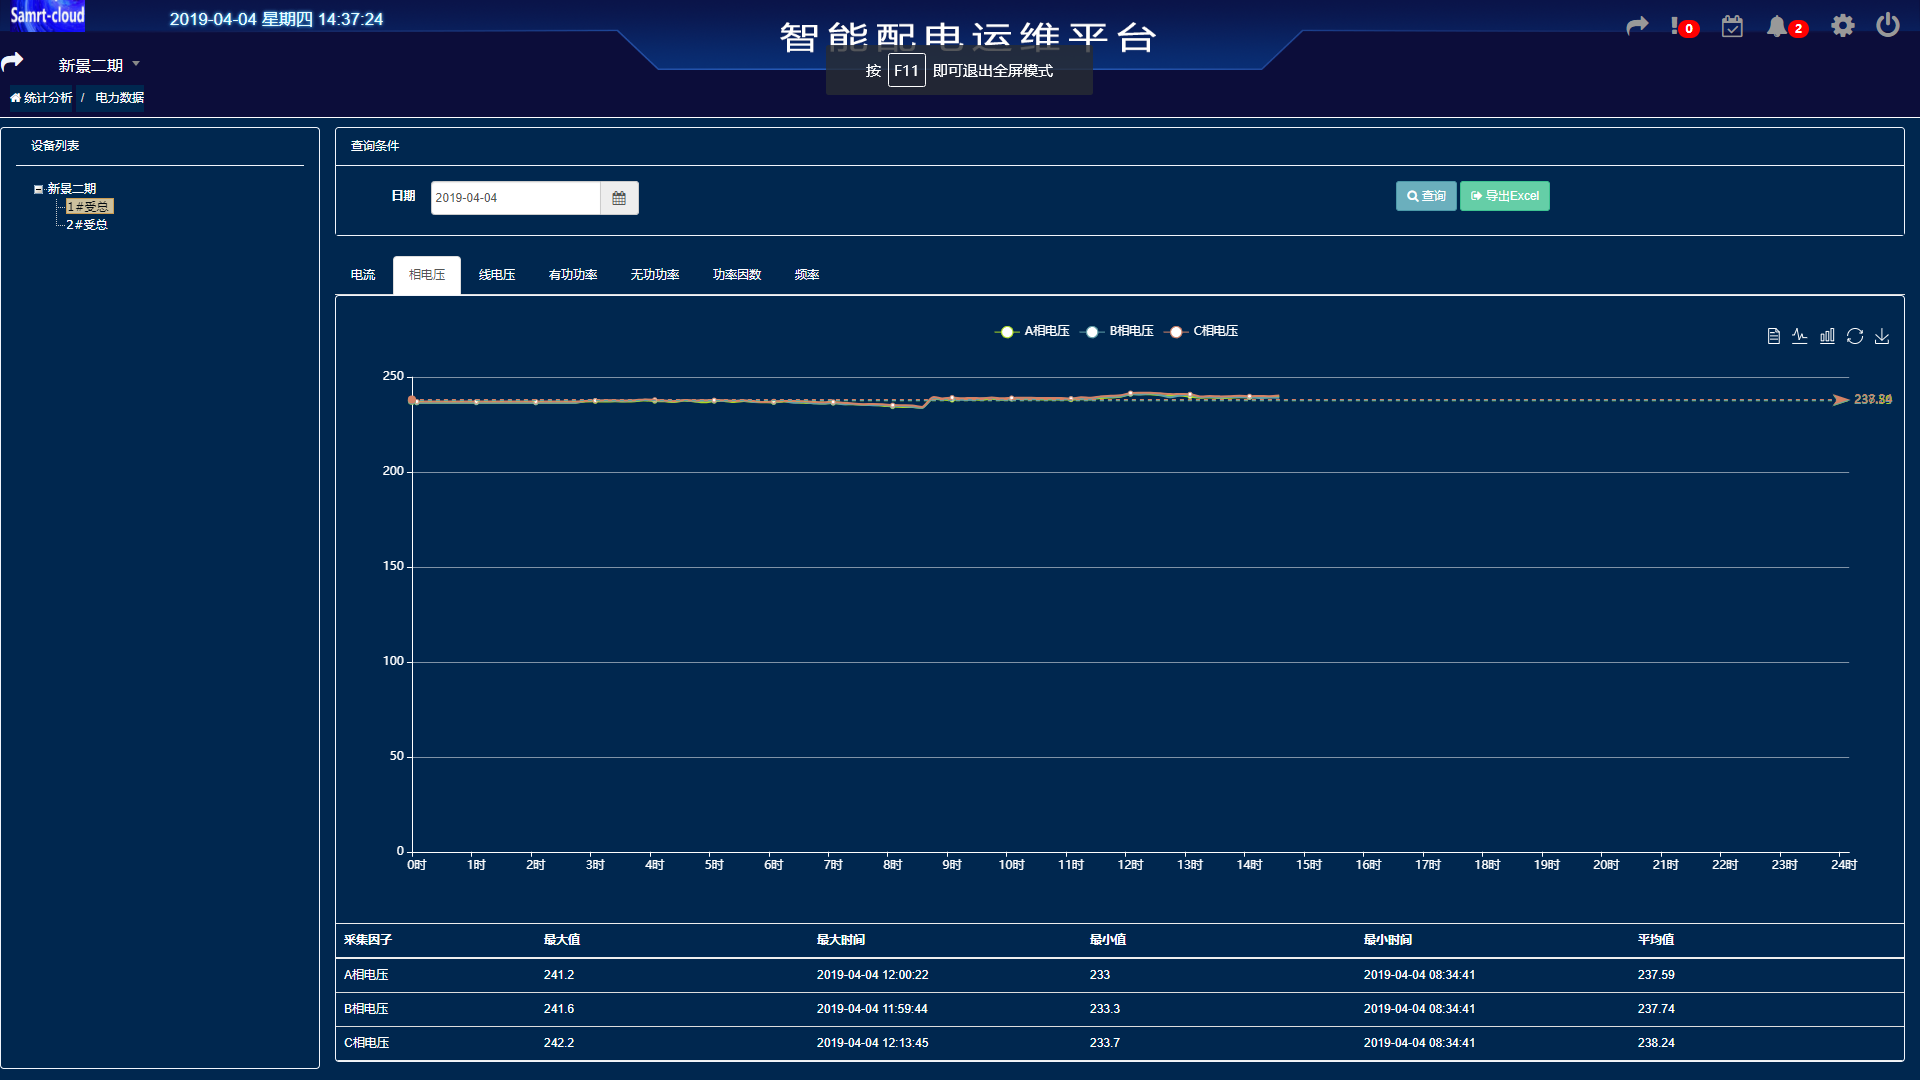Click the power logout icon
This screenshot has height=1080, width=1920.
pyautogui.click(x=1887, y=25)
